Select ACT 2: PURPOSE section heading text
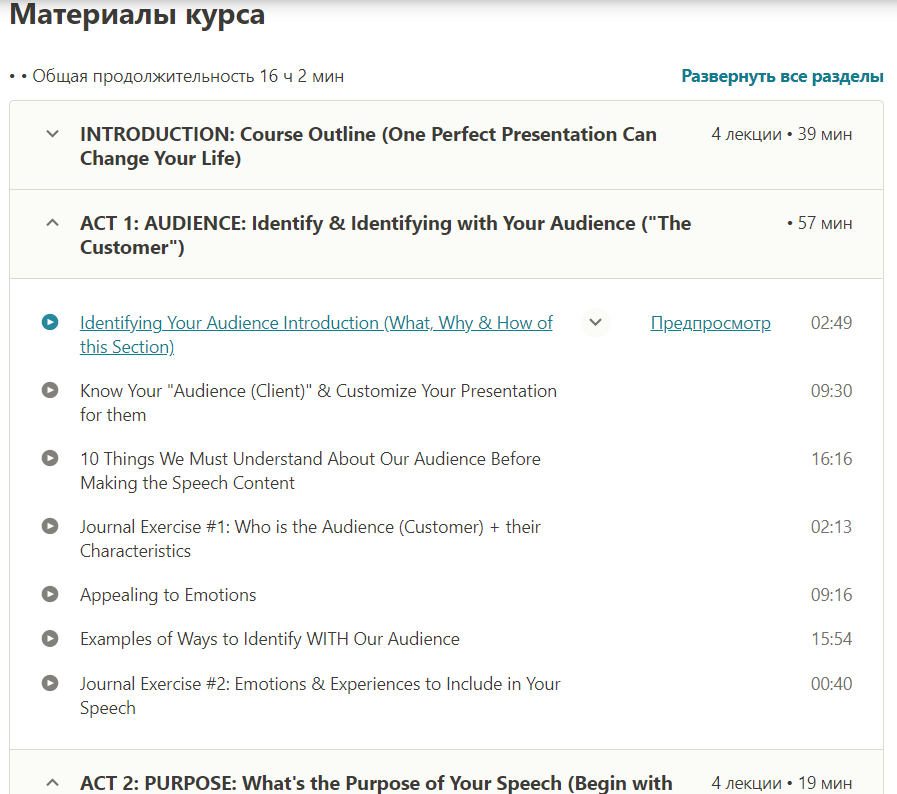This screenshot has width=897, height=794. [376, 782]
